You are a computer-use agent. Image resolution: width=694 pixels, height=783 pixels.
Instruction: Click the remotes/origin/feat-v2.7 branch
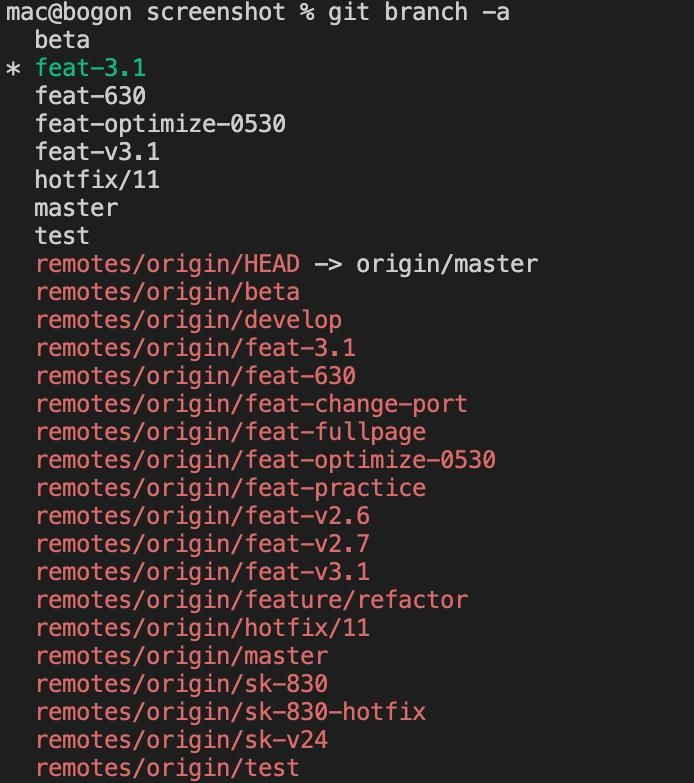pyautogui.click(x=202, y=544)
